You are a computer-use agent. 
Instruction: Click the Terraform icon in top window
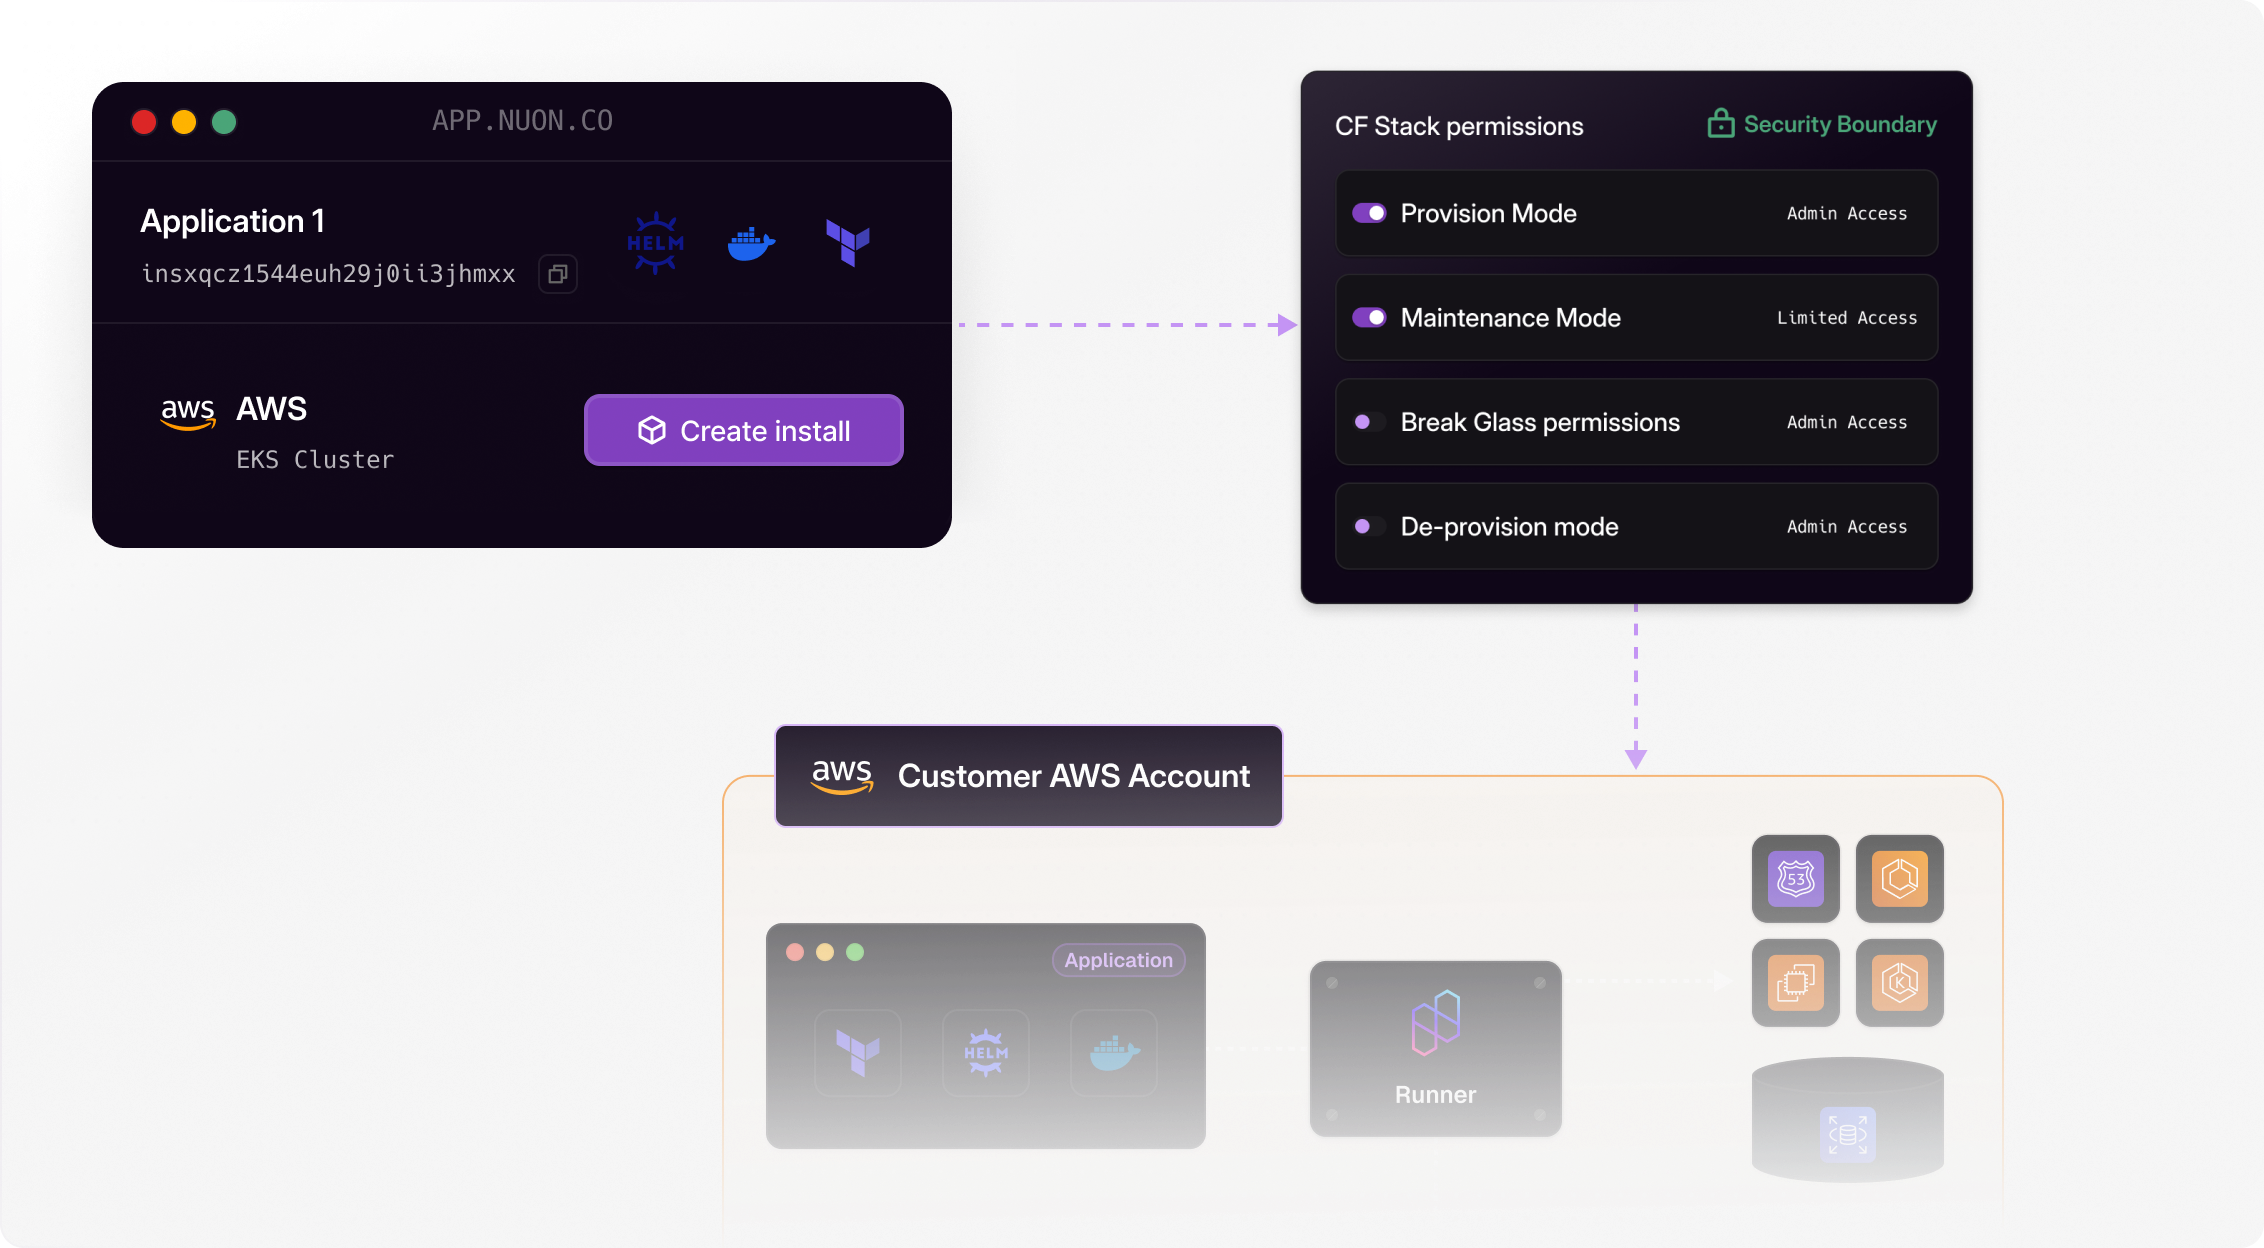(x=847, y=243)
